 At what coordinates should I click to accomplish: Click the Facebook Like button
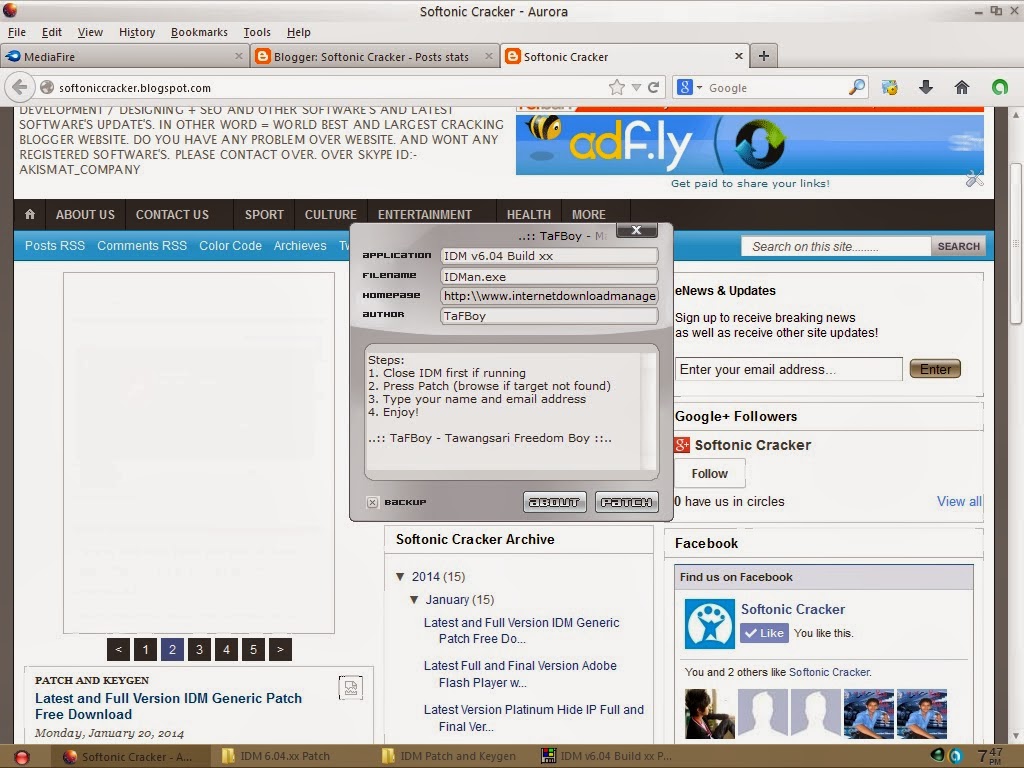(x=764, y=633)
